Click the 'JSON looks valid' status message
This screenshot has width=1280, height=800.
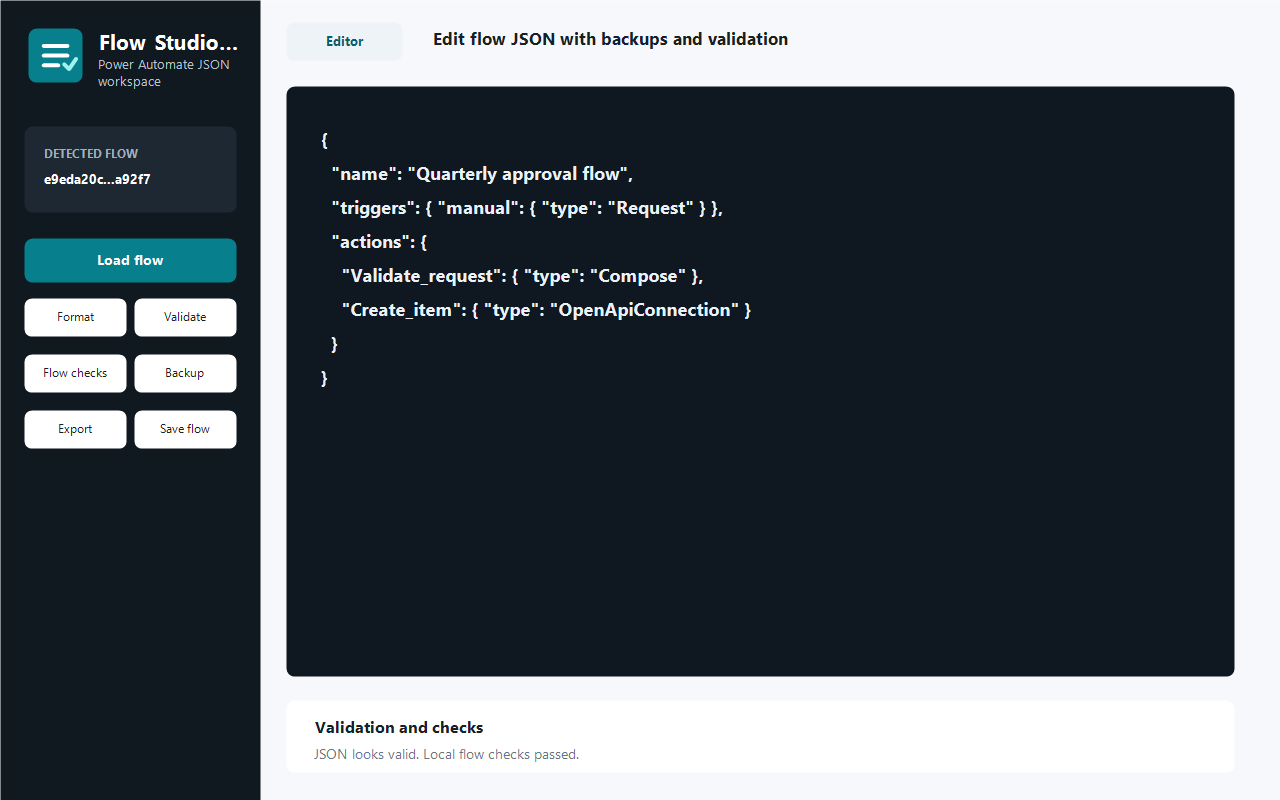point(447,754)
